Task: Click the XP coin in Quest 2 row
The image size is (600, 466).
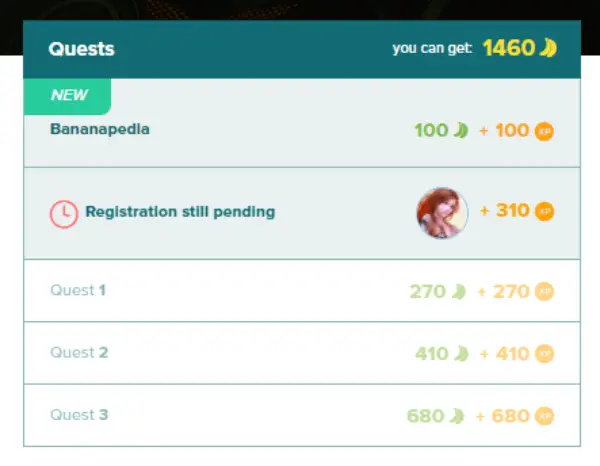Action: 544,354
